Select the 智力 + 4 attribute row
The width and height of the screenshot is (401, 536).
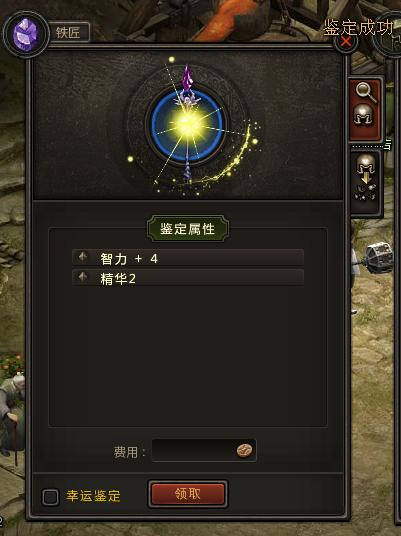(x=188, y=258)
